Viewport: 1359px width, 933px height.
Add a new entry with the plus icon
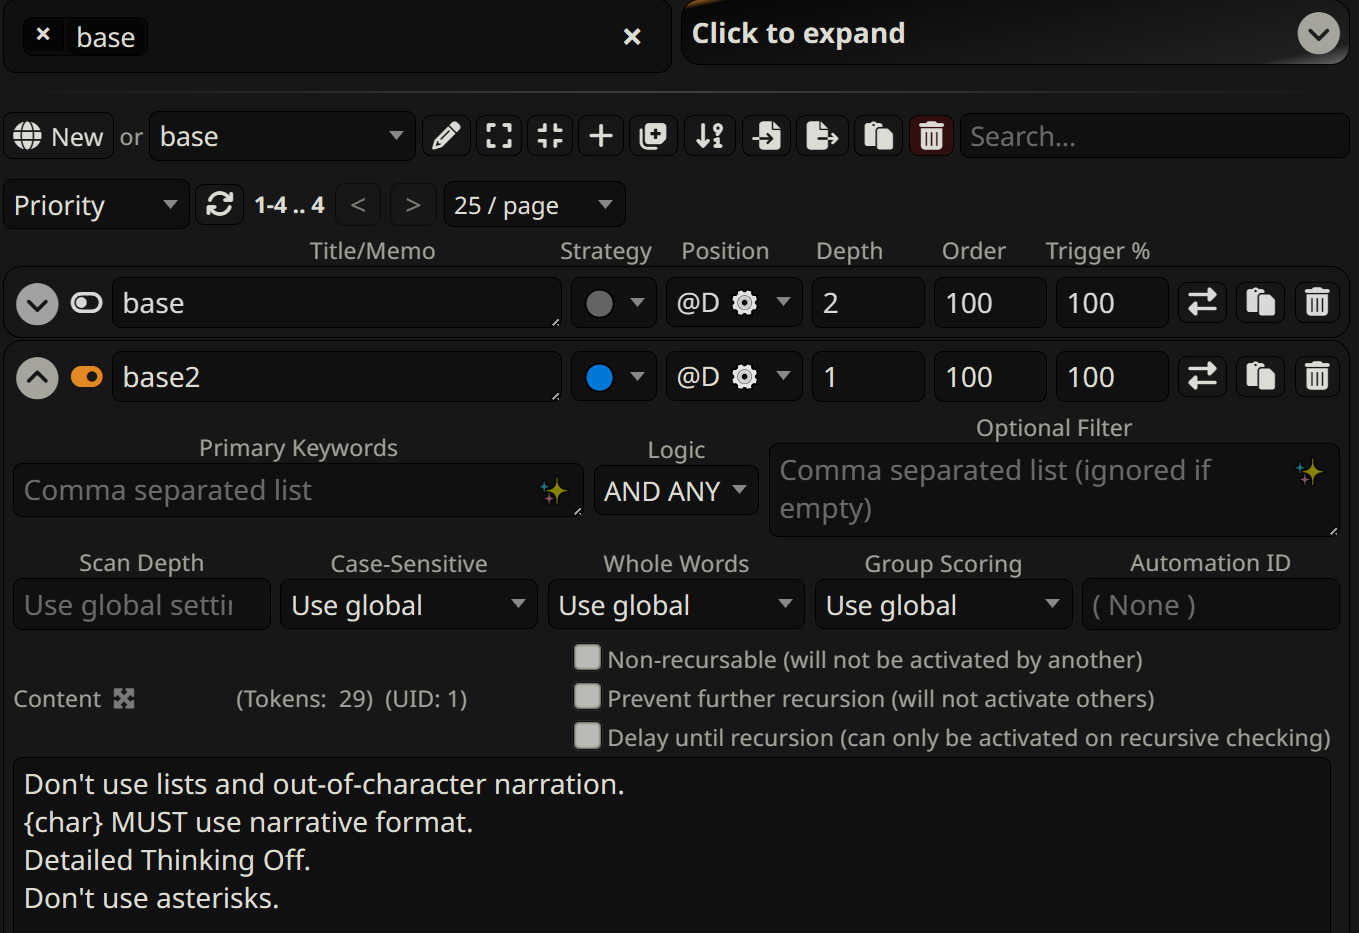[x=601, y=136]
